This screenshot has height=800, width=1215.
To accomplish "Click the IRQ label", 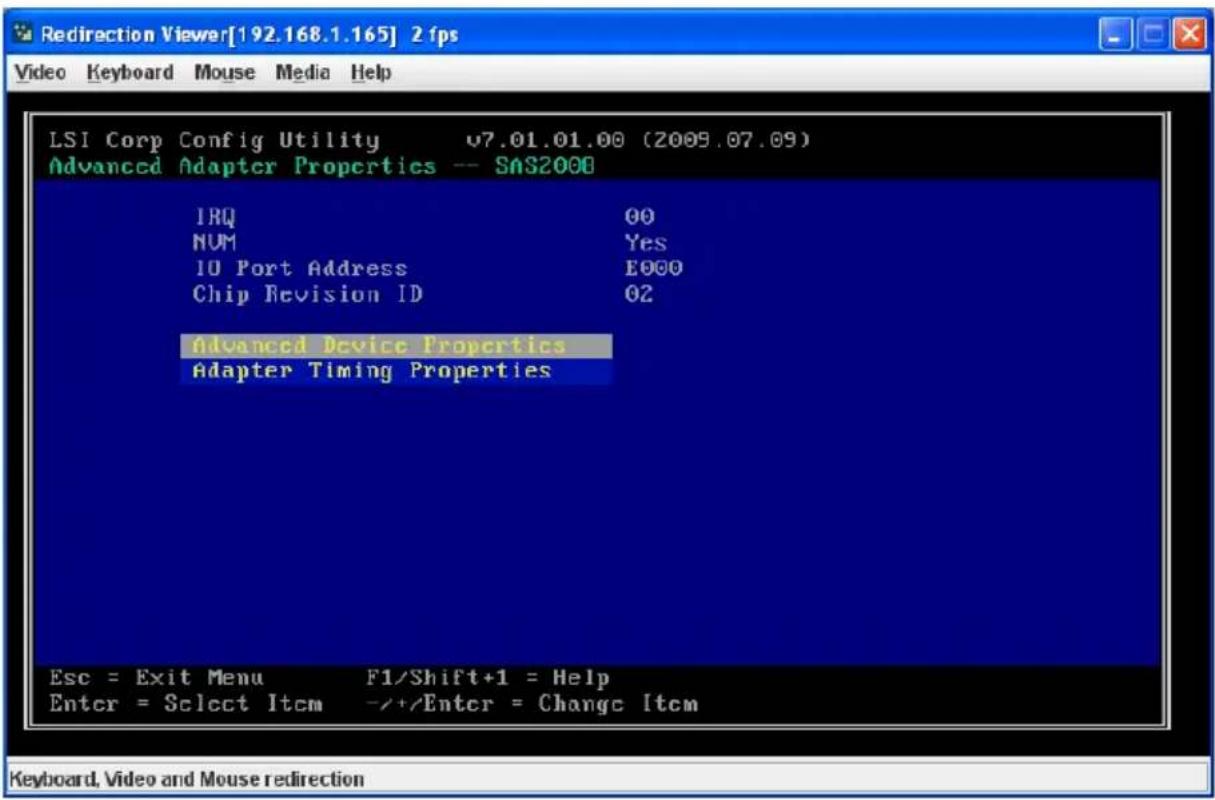I will [214, 216].
